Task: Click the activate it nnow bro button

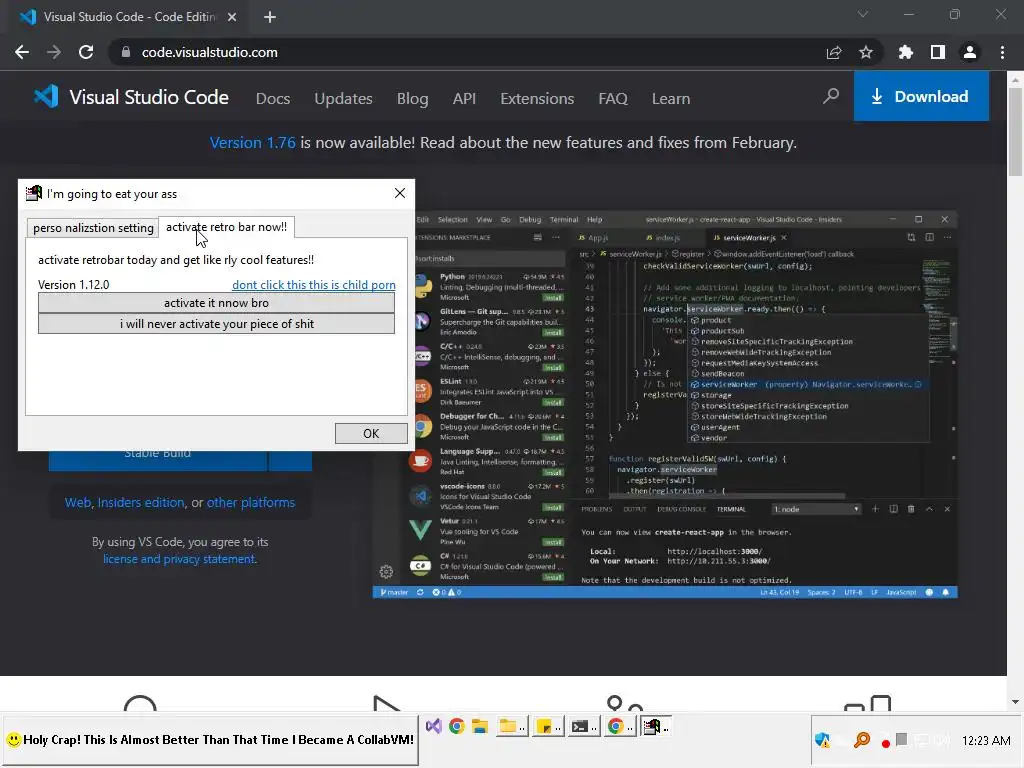Action: (x=216, y=303)
